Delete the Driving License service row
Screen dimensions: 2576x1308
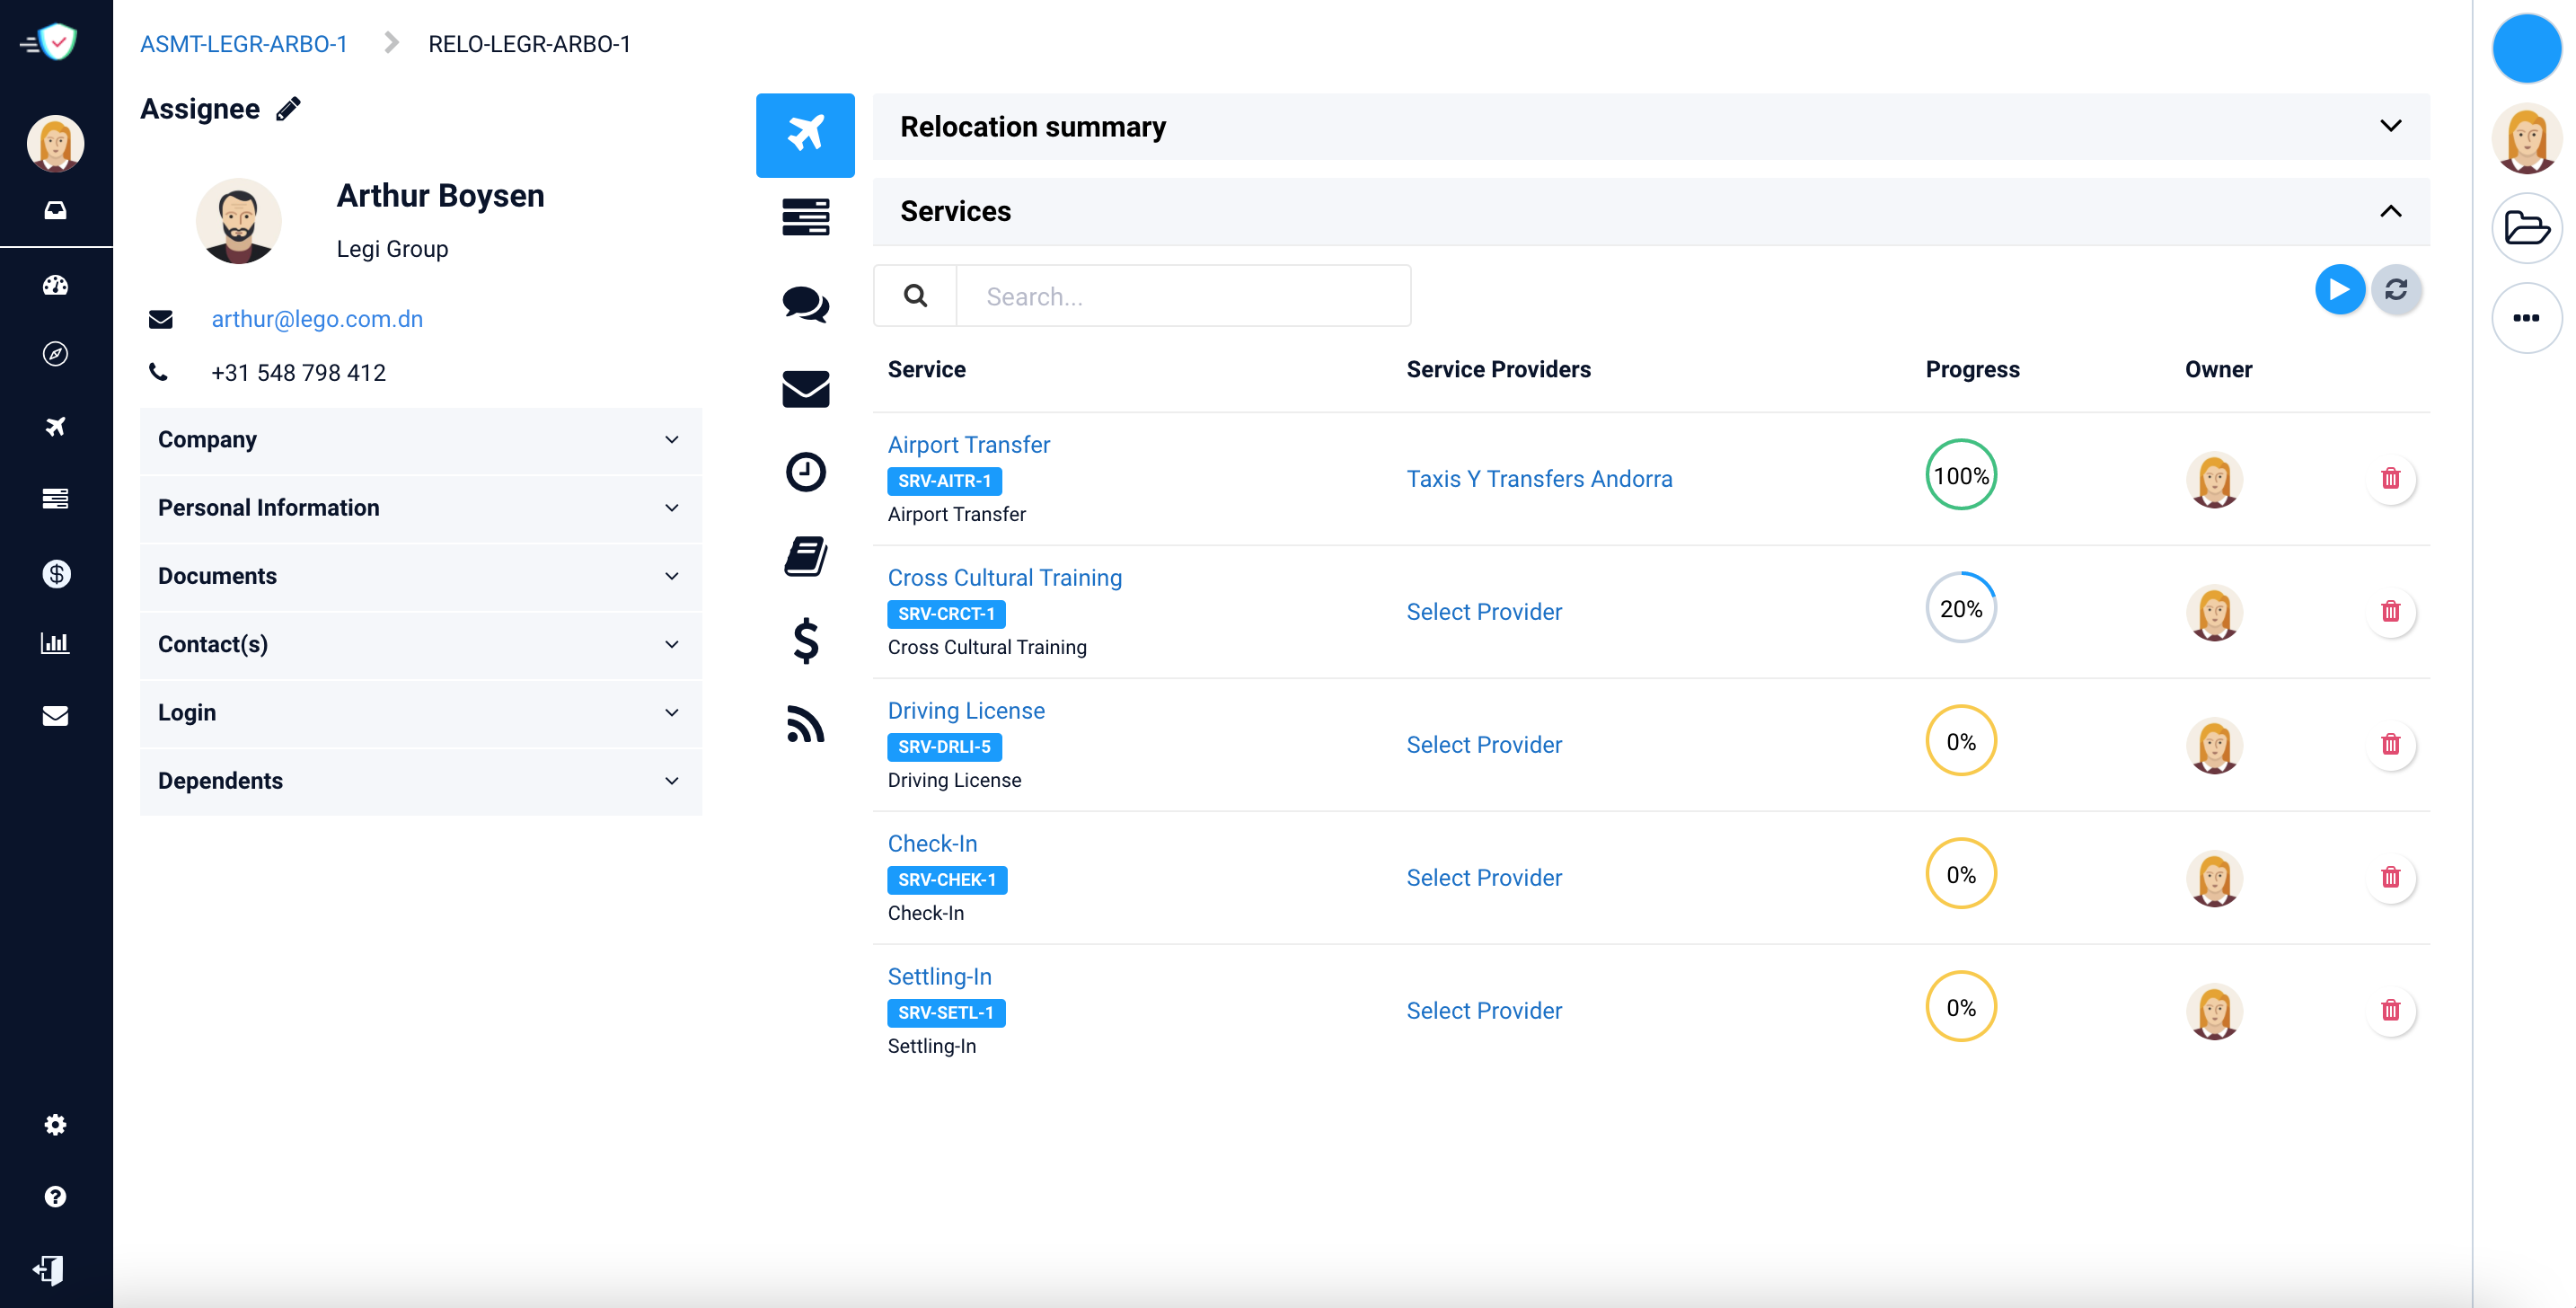(2391, 744)
